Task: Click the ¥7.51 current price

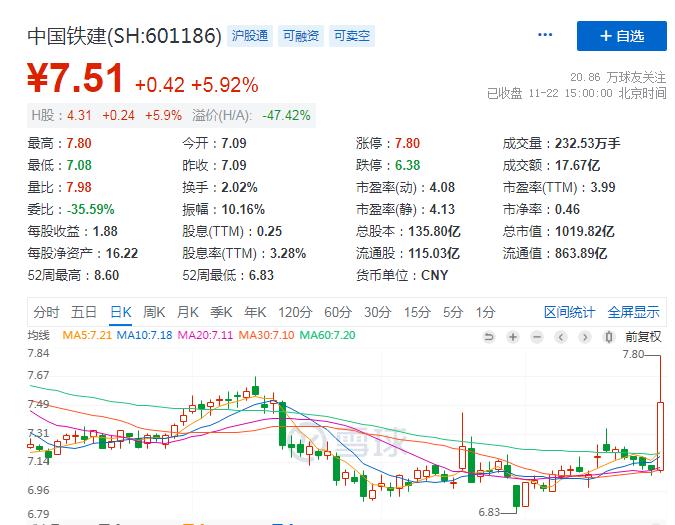Action: tap(75, 79)
